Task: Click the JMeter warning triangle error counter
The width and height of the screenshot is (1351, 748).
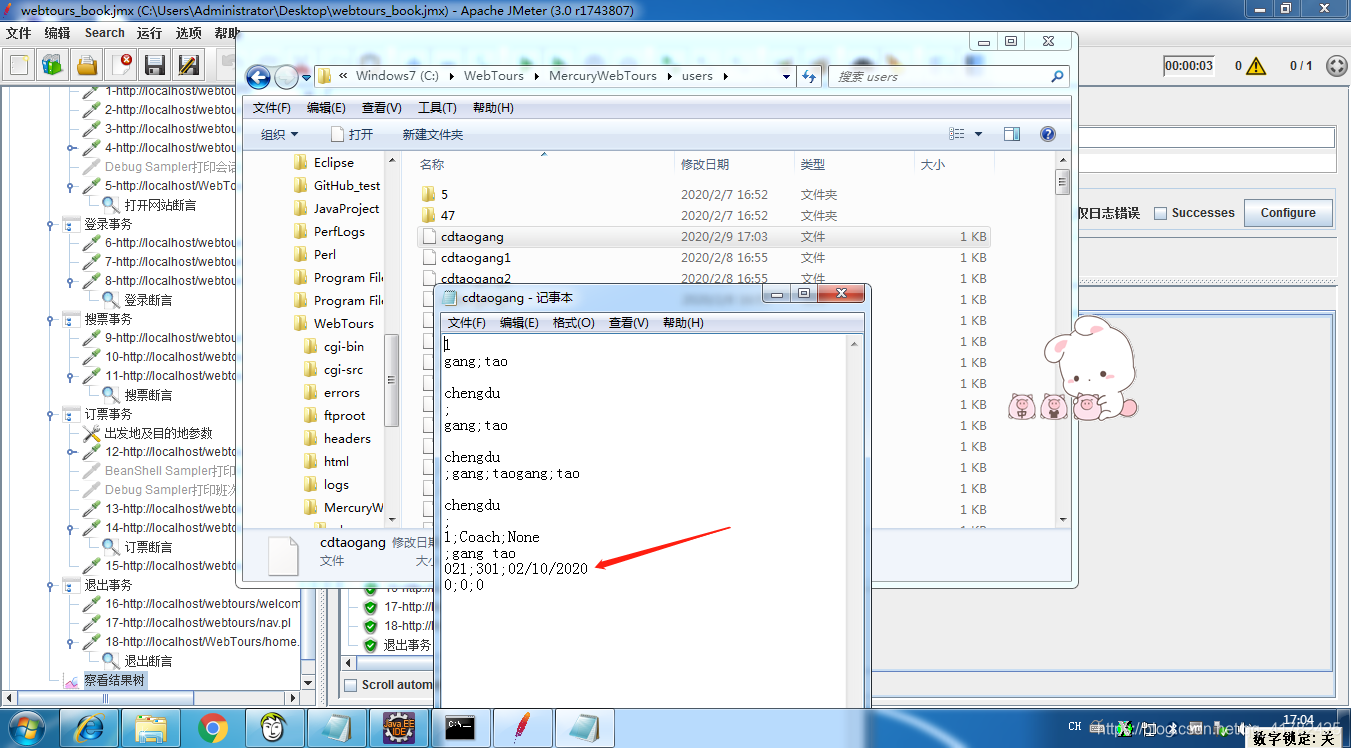Action: point(1256,66)
